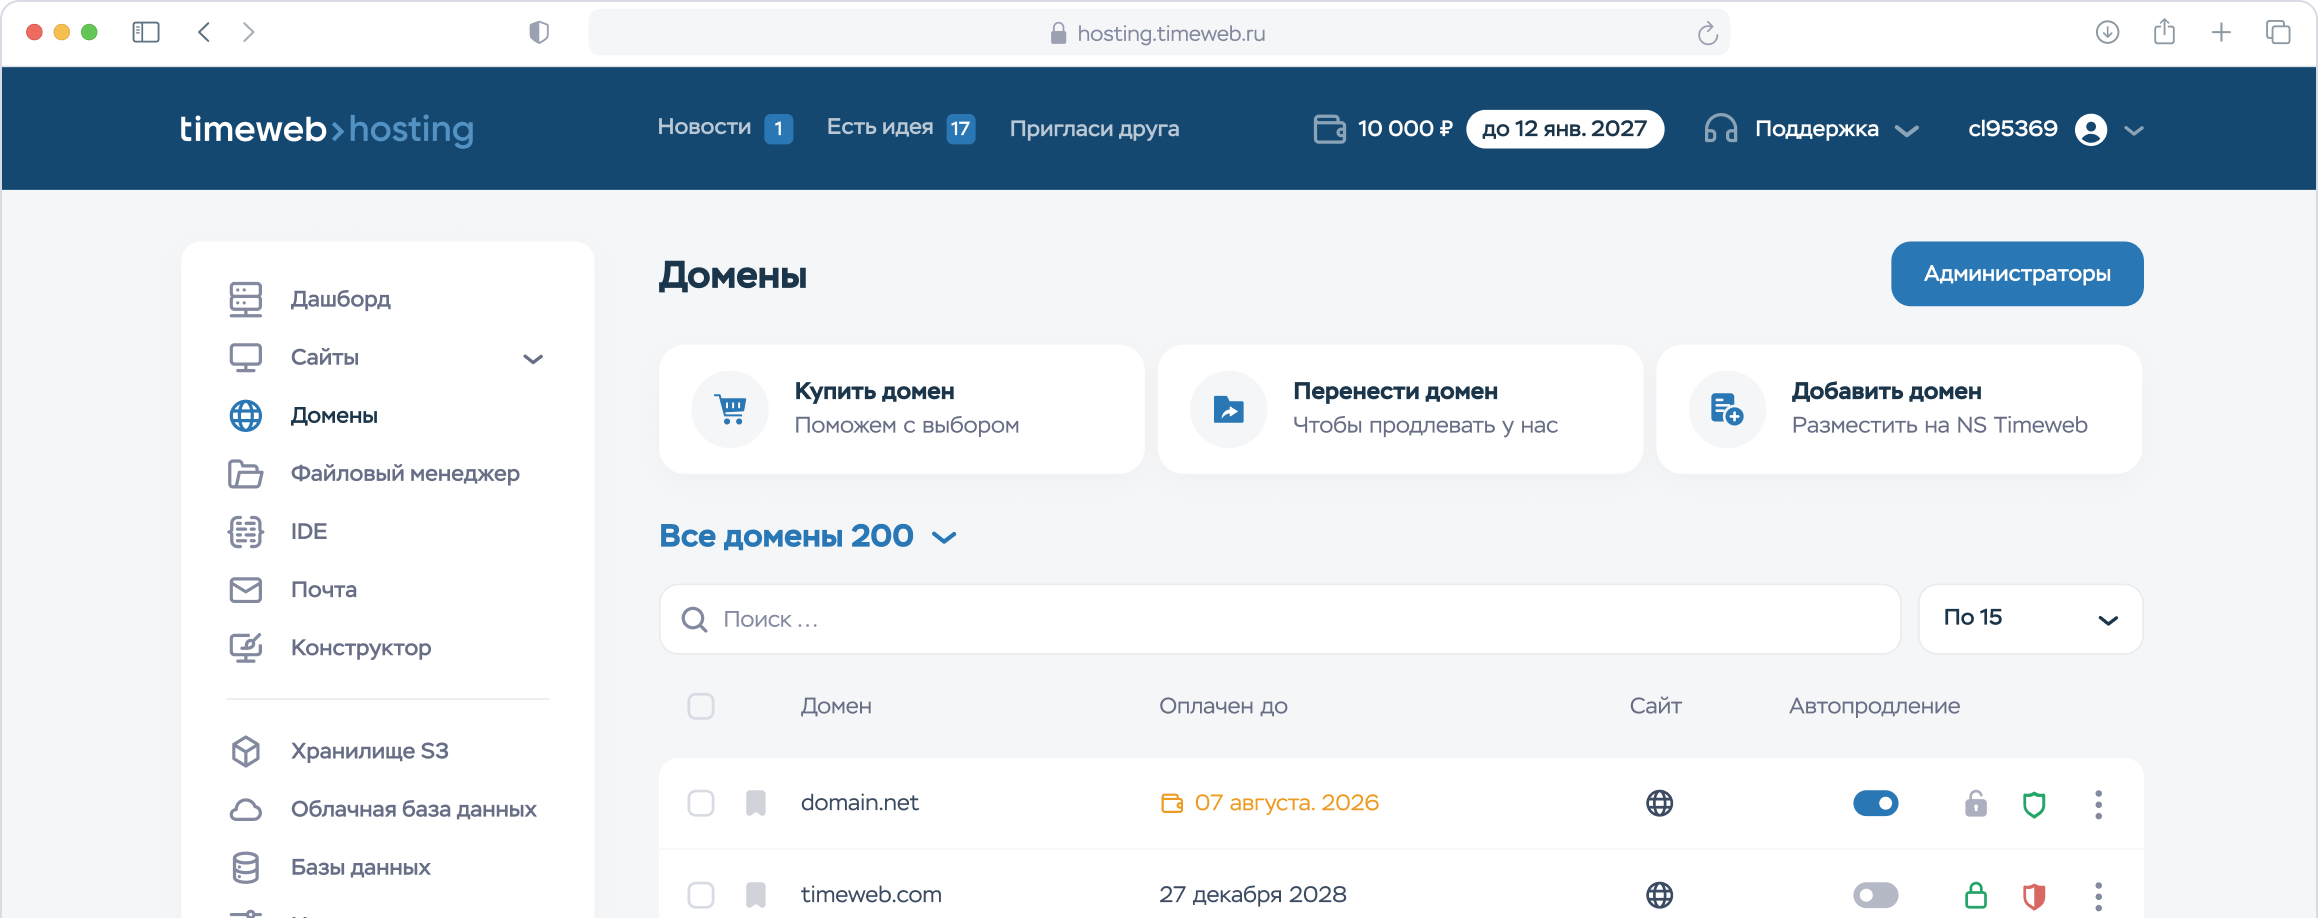Click the timeweb hosting logo

coord(326,129)
